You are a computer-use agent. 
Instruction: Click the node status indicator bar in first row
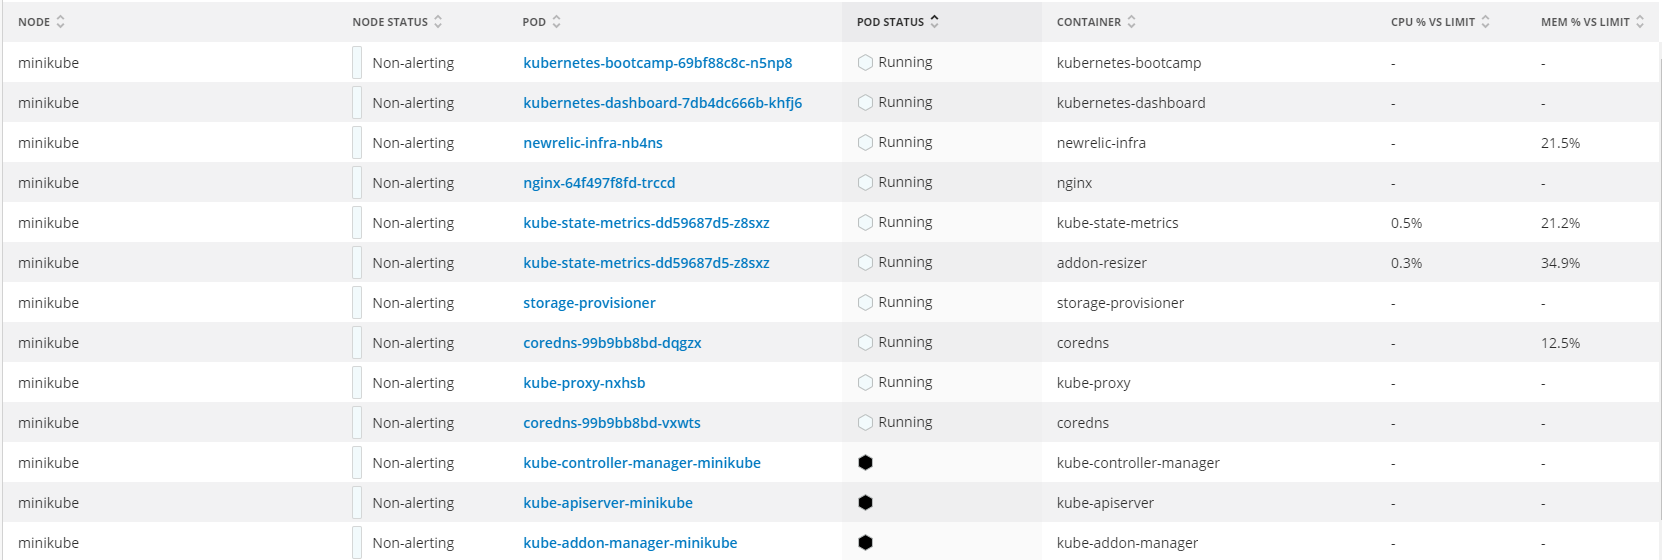(357, 62)
